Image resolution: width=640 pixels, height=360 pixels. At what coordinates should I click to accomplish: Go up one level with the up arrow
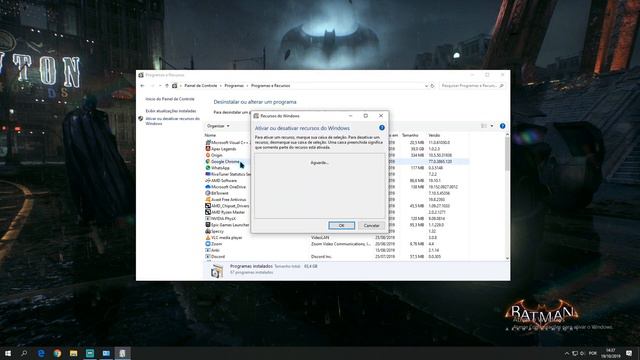[167, 86]
